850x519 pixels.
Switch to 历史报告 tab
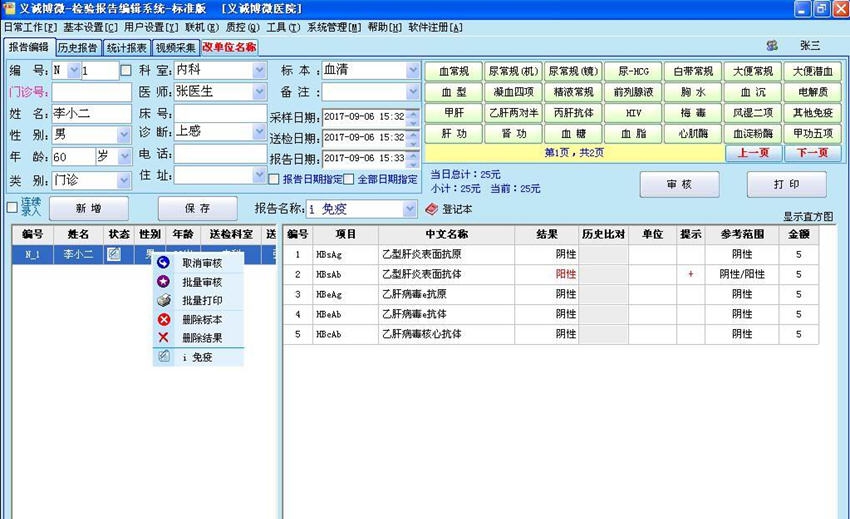pos(77,48)
